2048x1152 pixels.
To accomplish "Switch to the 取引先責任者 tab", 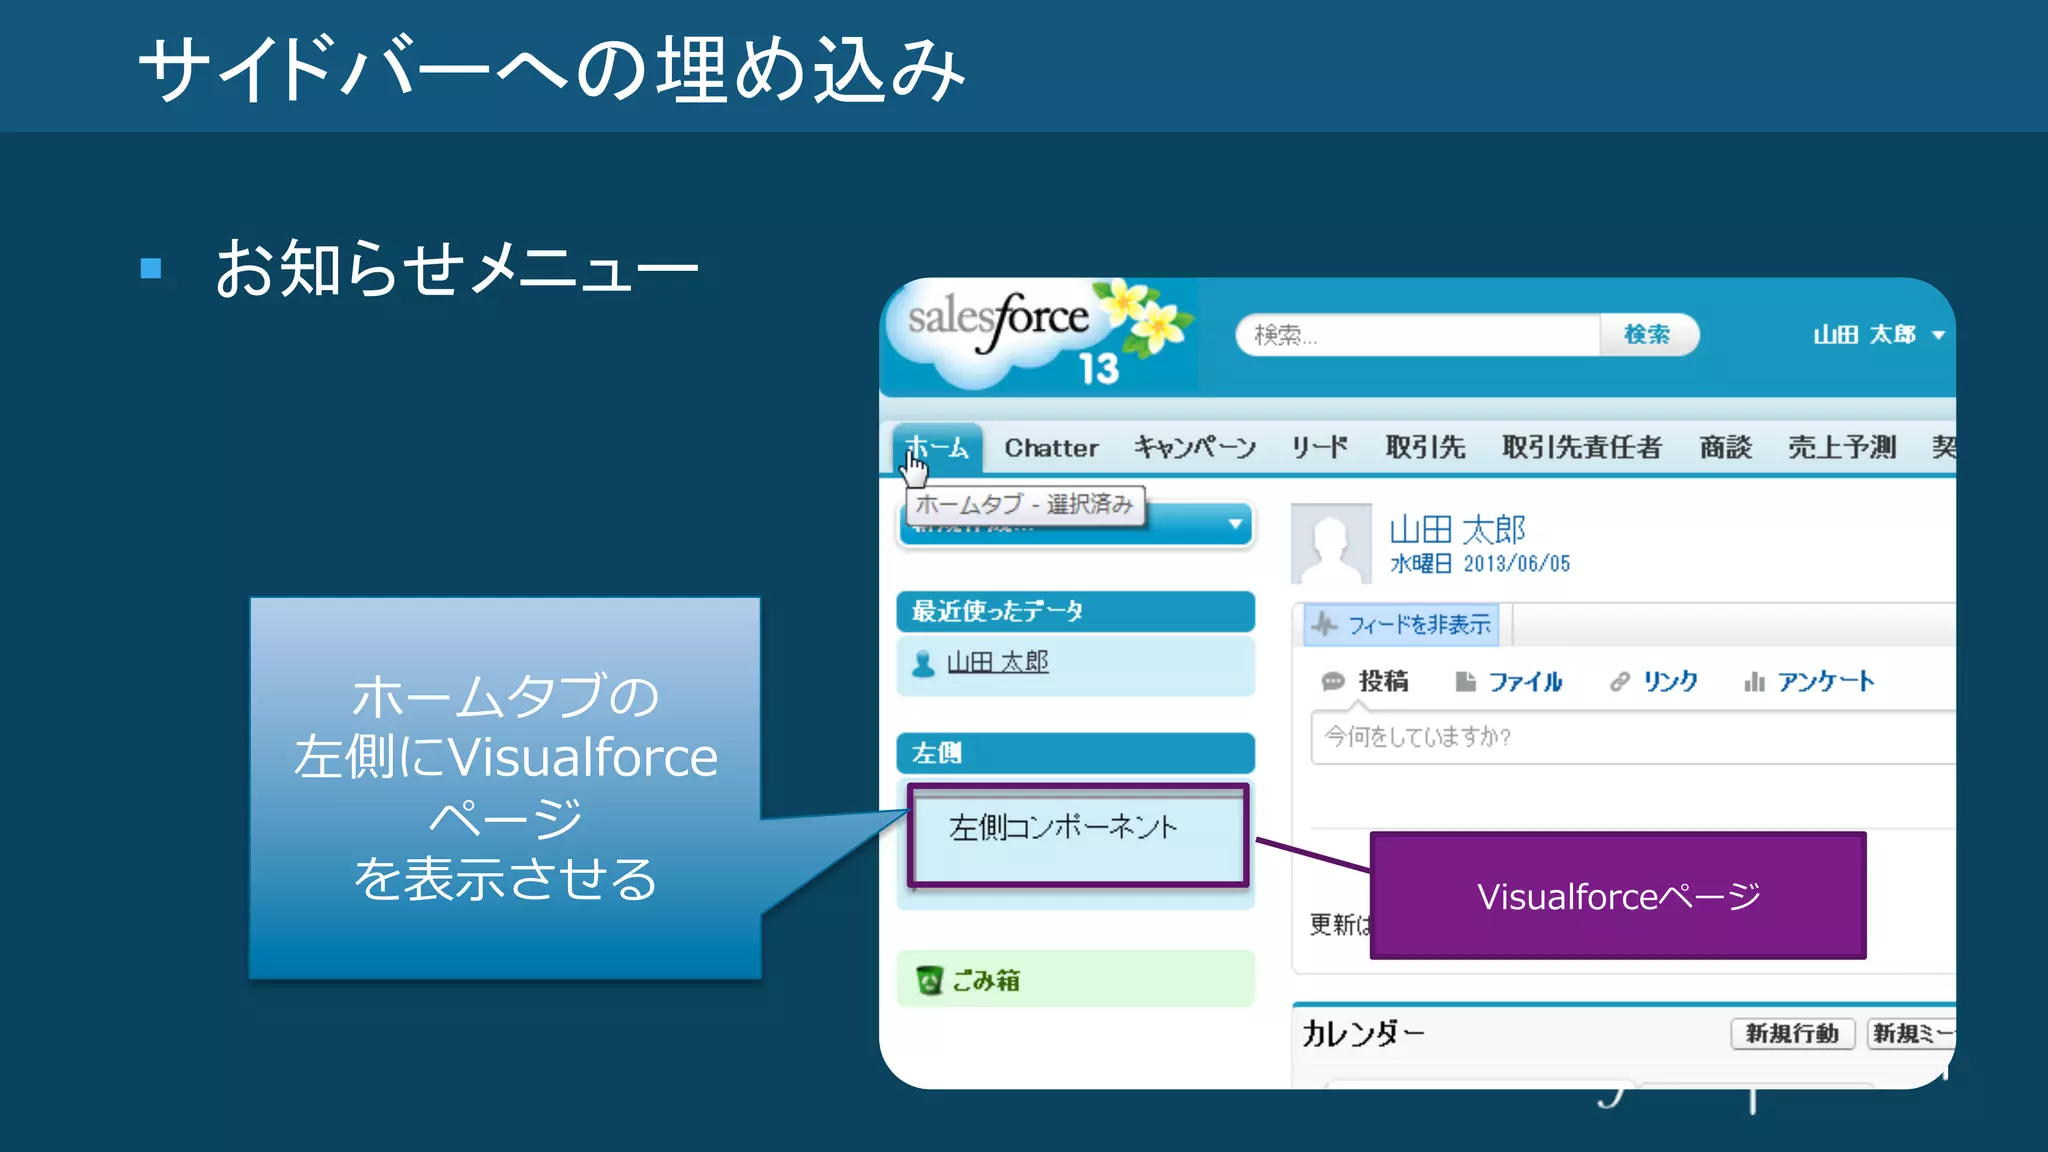I will (1581, 448).
